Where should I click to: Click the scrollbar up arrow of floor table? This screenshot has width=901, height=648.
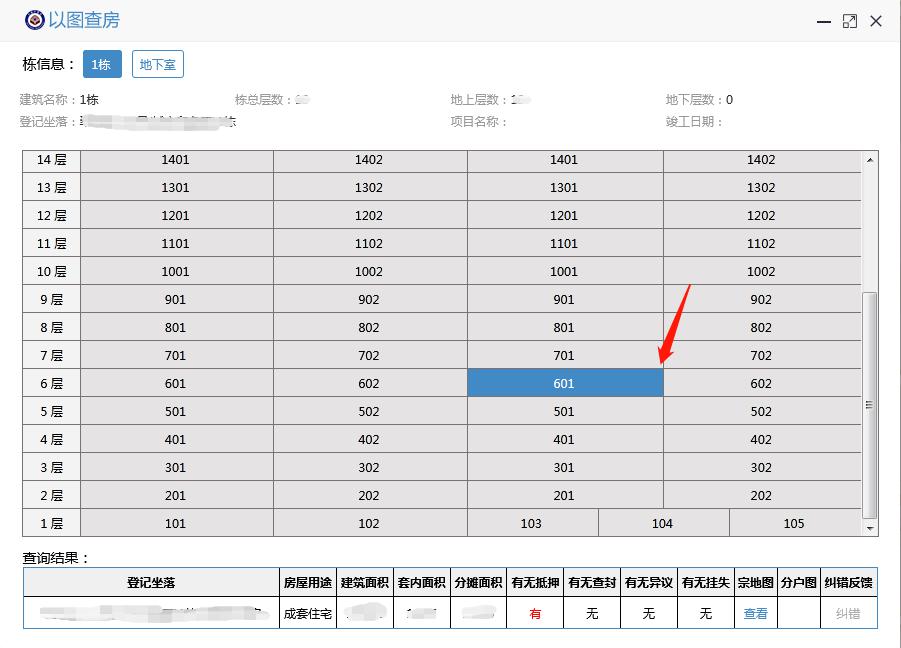[870, 159]
